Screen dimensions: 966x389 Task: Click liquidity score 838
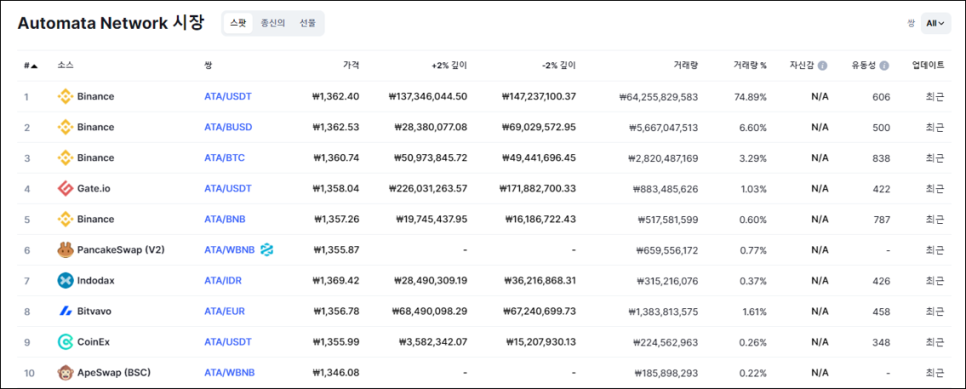click(881, 158)
